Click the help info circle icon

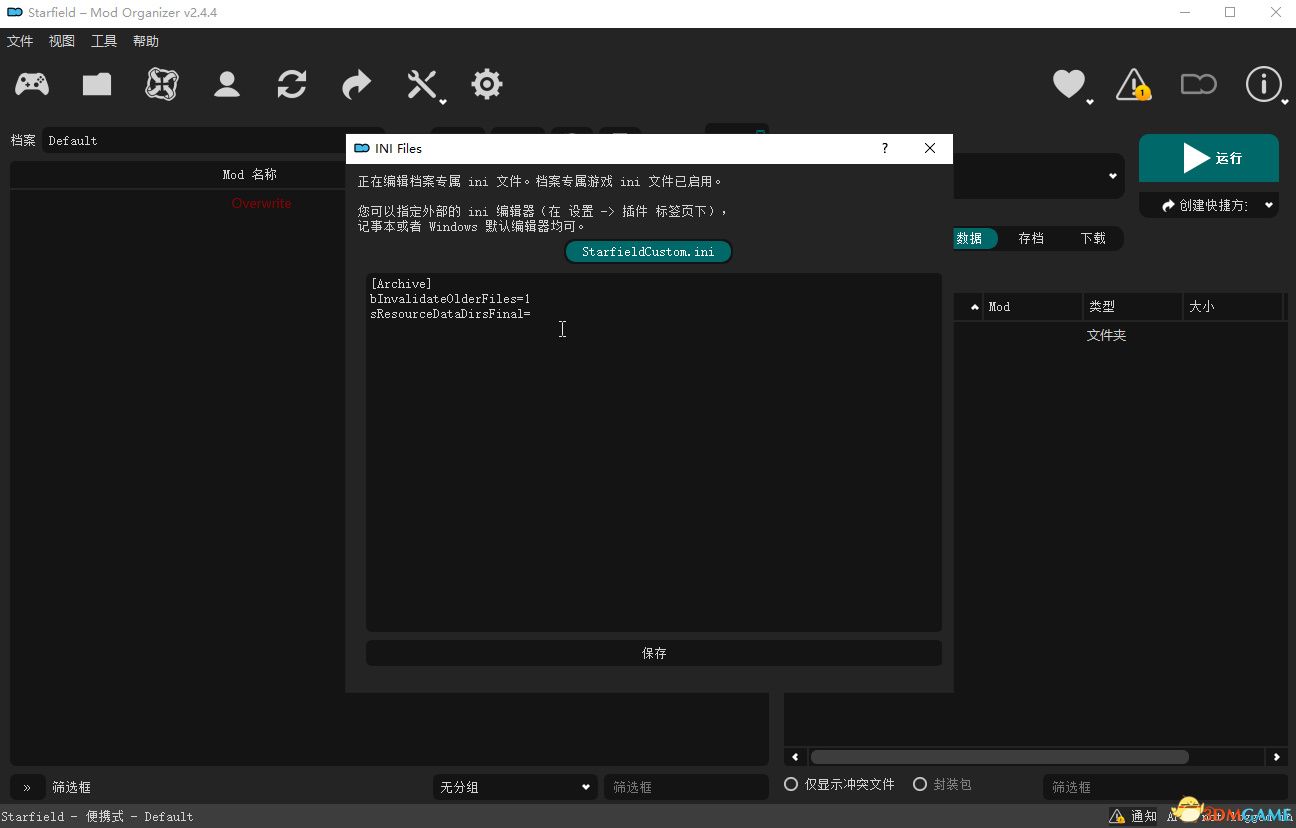tap(1263, 84)
